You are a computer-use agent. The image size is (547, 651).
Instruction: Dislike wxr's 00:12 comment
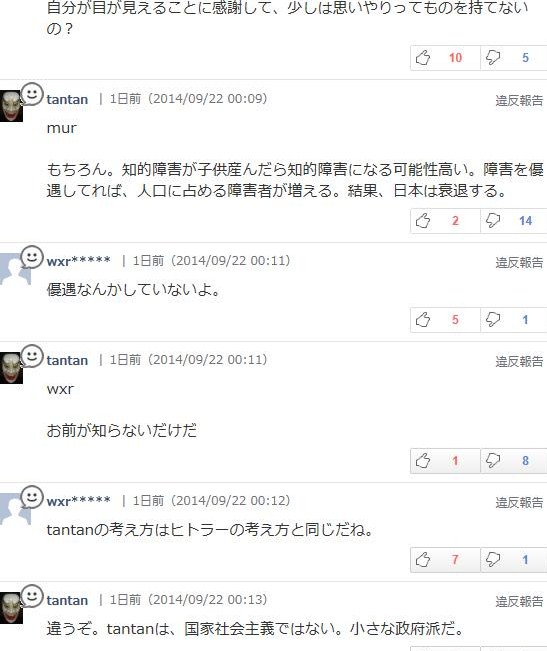(493, 560)
